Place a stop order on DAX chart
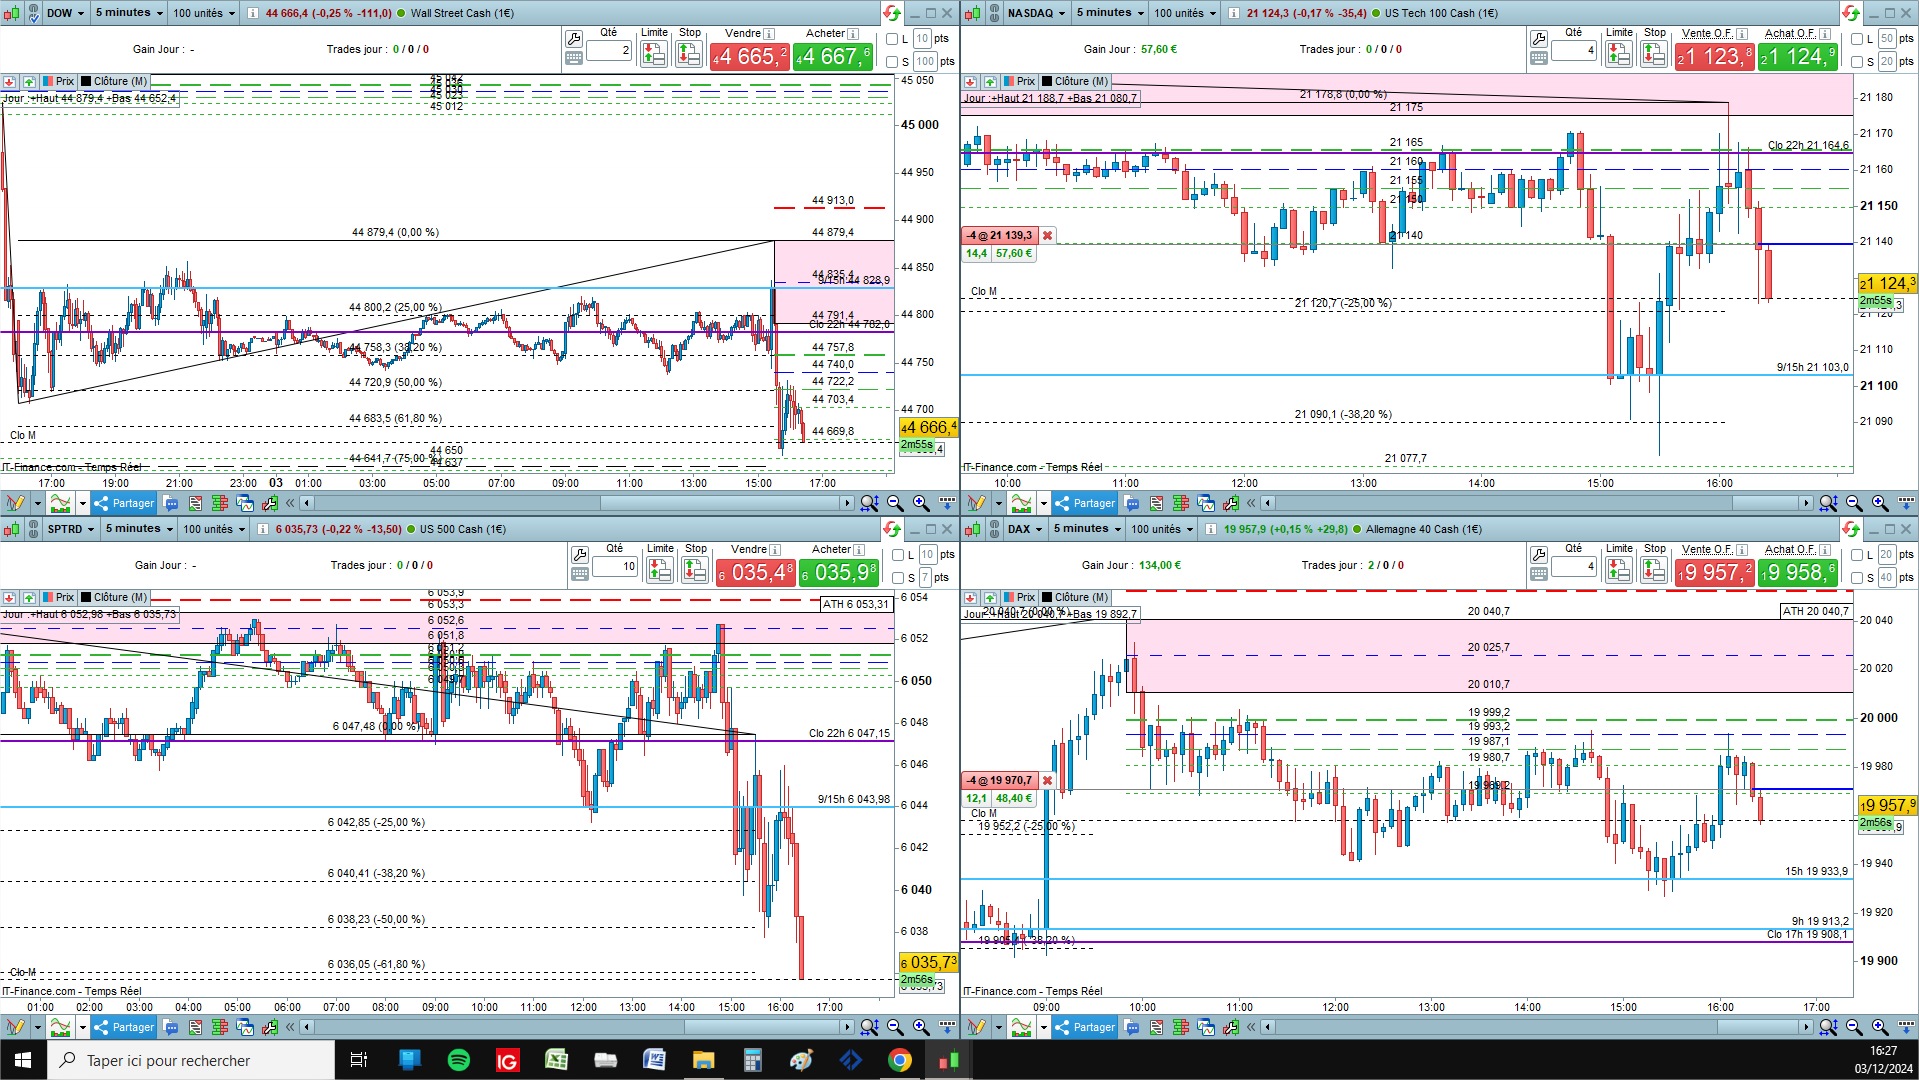The height and width of the screenshot is (1080, 1919). pos(1654,570)
